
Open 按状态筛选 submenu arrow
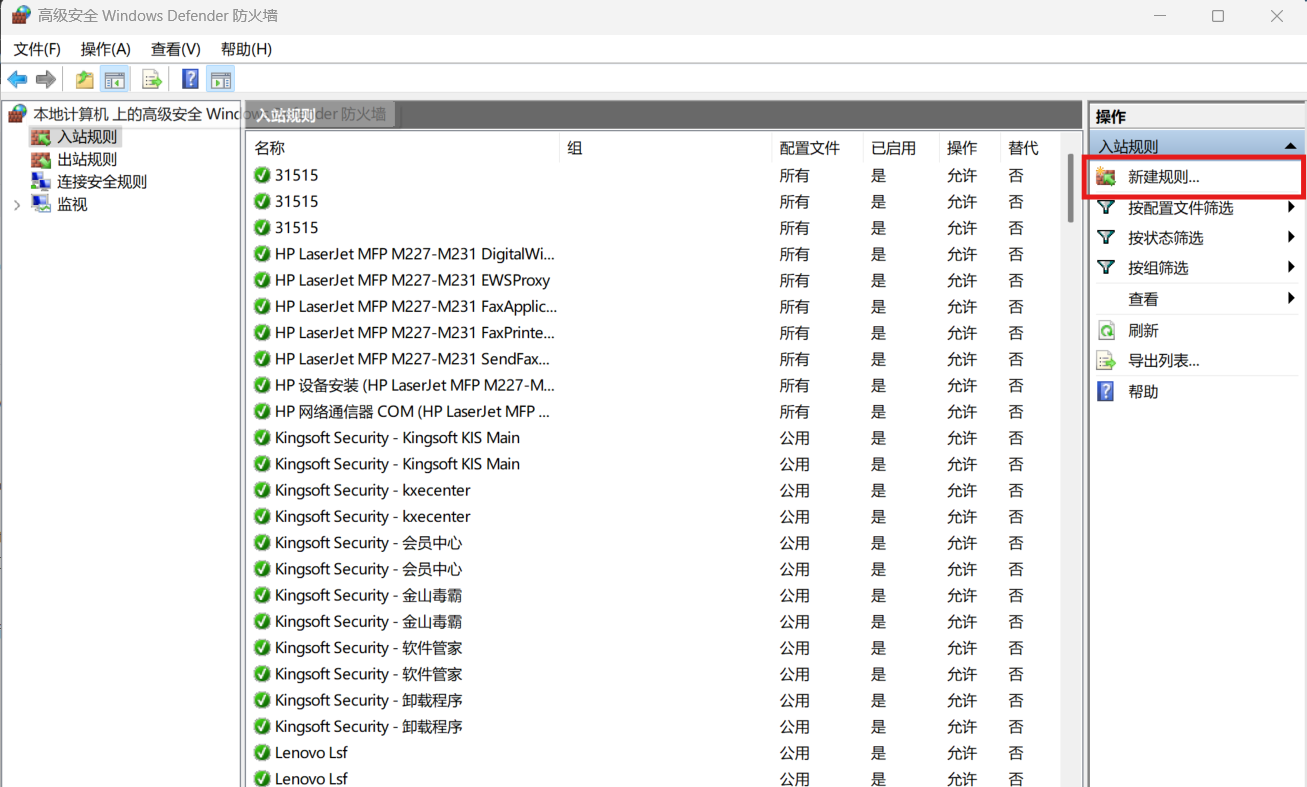[x=1289, y=237]
